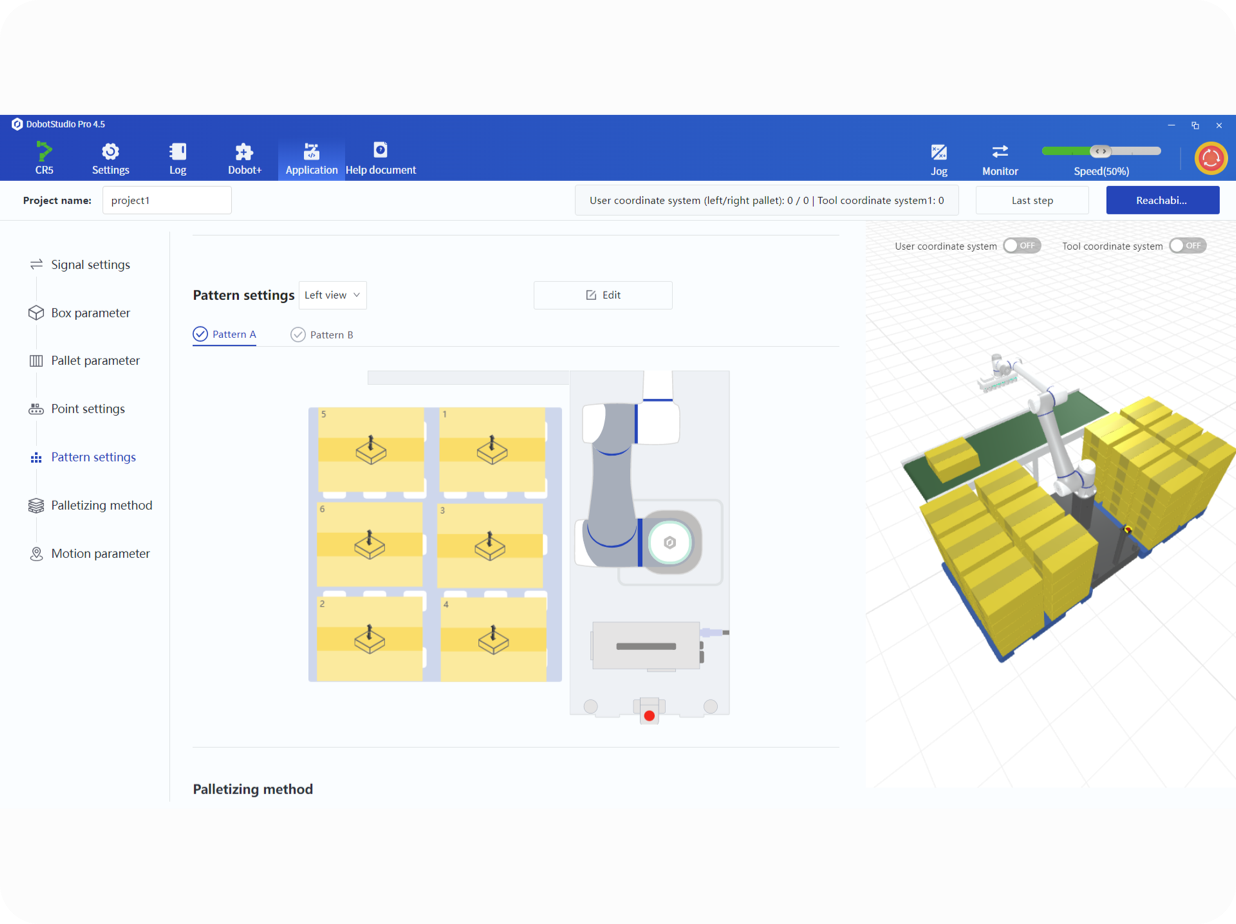Go to Palletizing method section
The height and width of the screenshot is (924, 1236).
pyautogui.click(x=101, y=505)
